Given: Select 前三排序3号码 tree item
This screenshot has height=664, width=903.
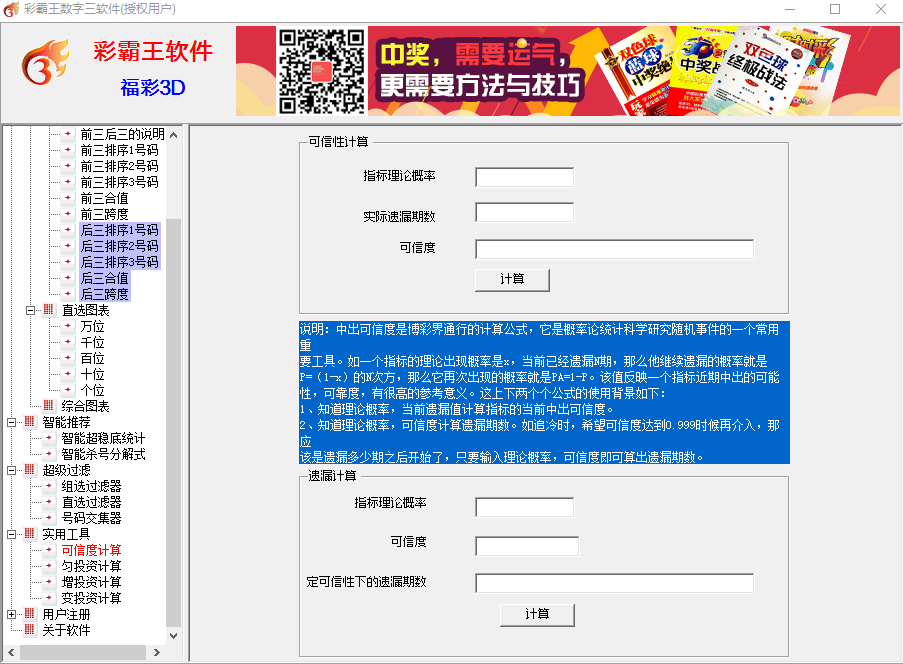Looking at the screenshot, I should tap(119, 182).
